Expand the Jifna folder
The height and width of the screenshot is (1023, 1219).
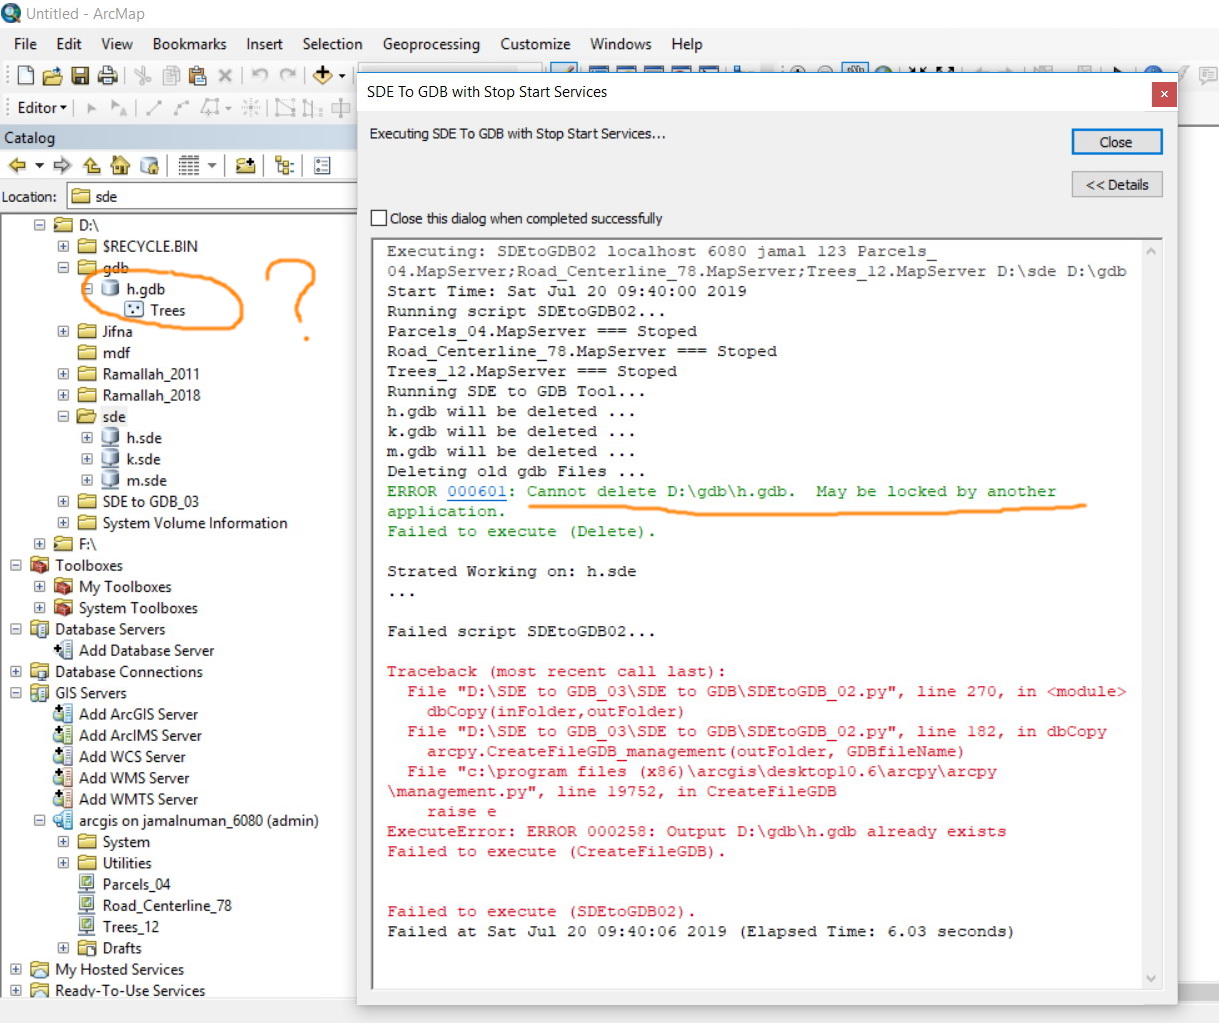tap(63, 331)
